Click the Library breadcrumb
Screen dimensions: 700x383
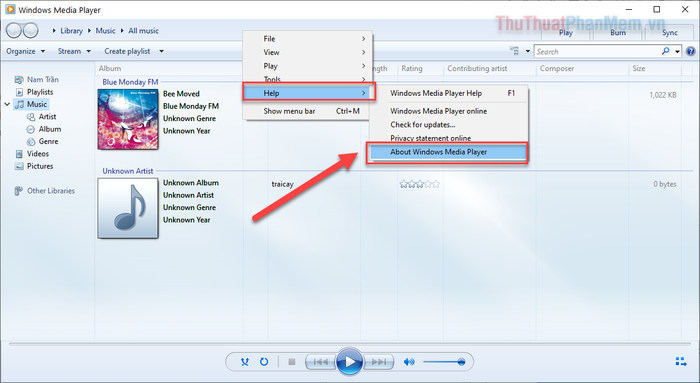[x=71, y=31]
